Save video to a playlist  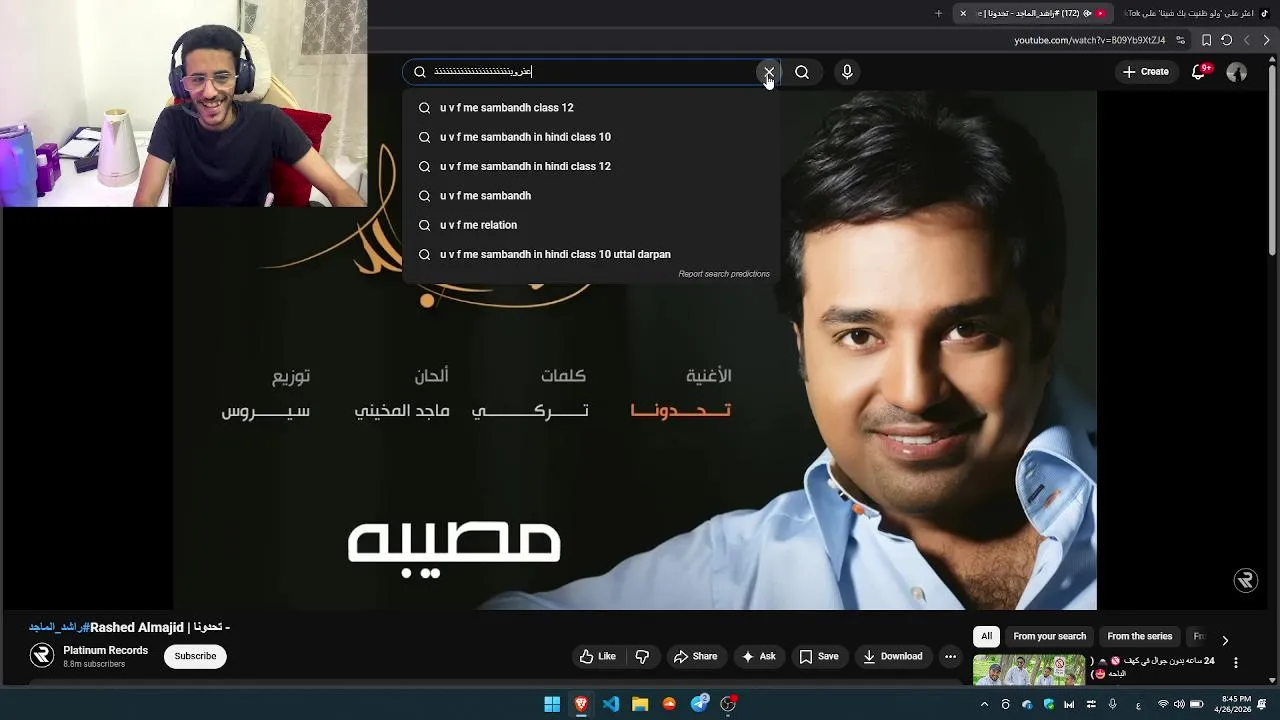click(819, 656)
